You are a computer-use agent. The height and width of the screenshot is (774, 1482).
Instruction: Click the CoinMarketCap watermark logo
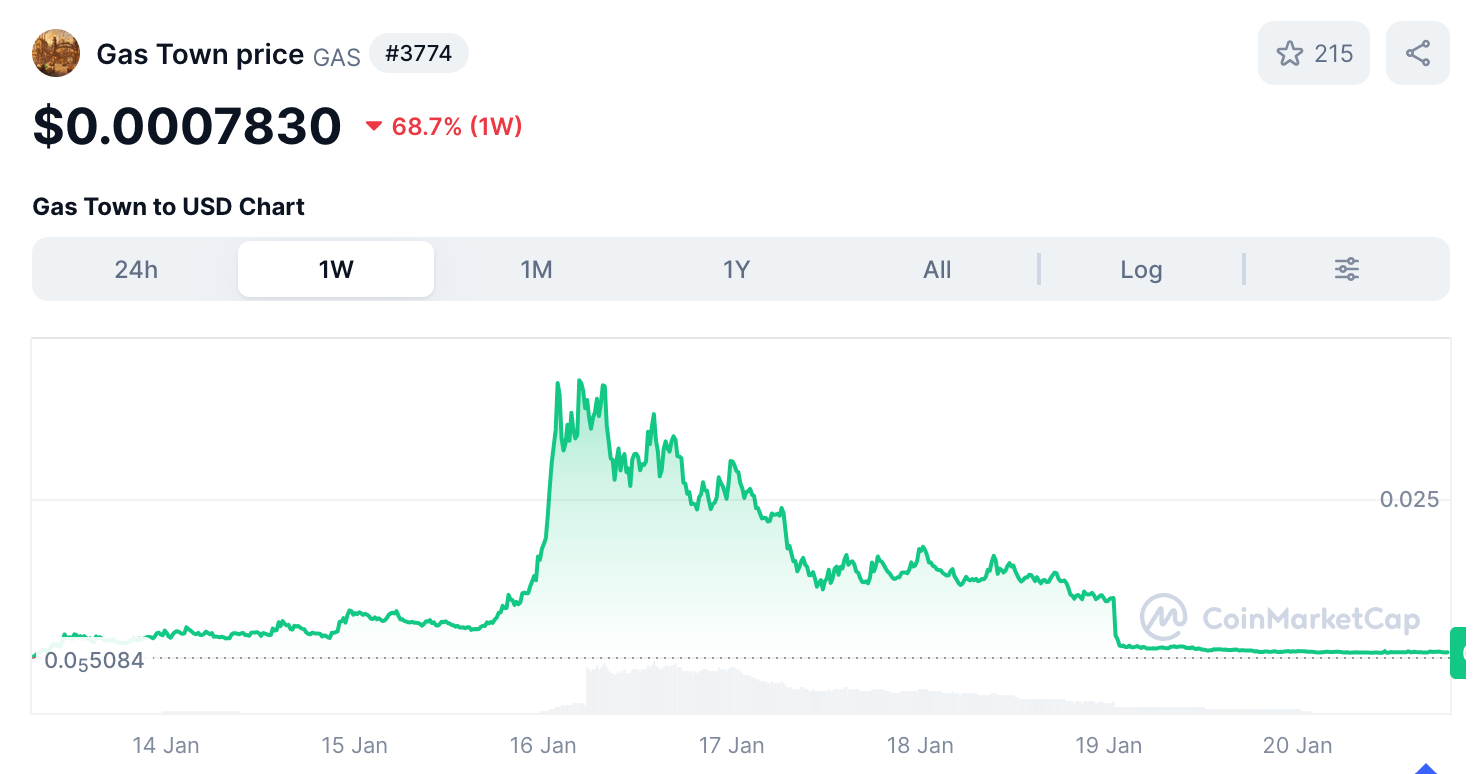click(1164, 618)
